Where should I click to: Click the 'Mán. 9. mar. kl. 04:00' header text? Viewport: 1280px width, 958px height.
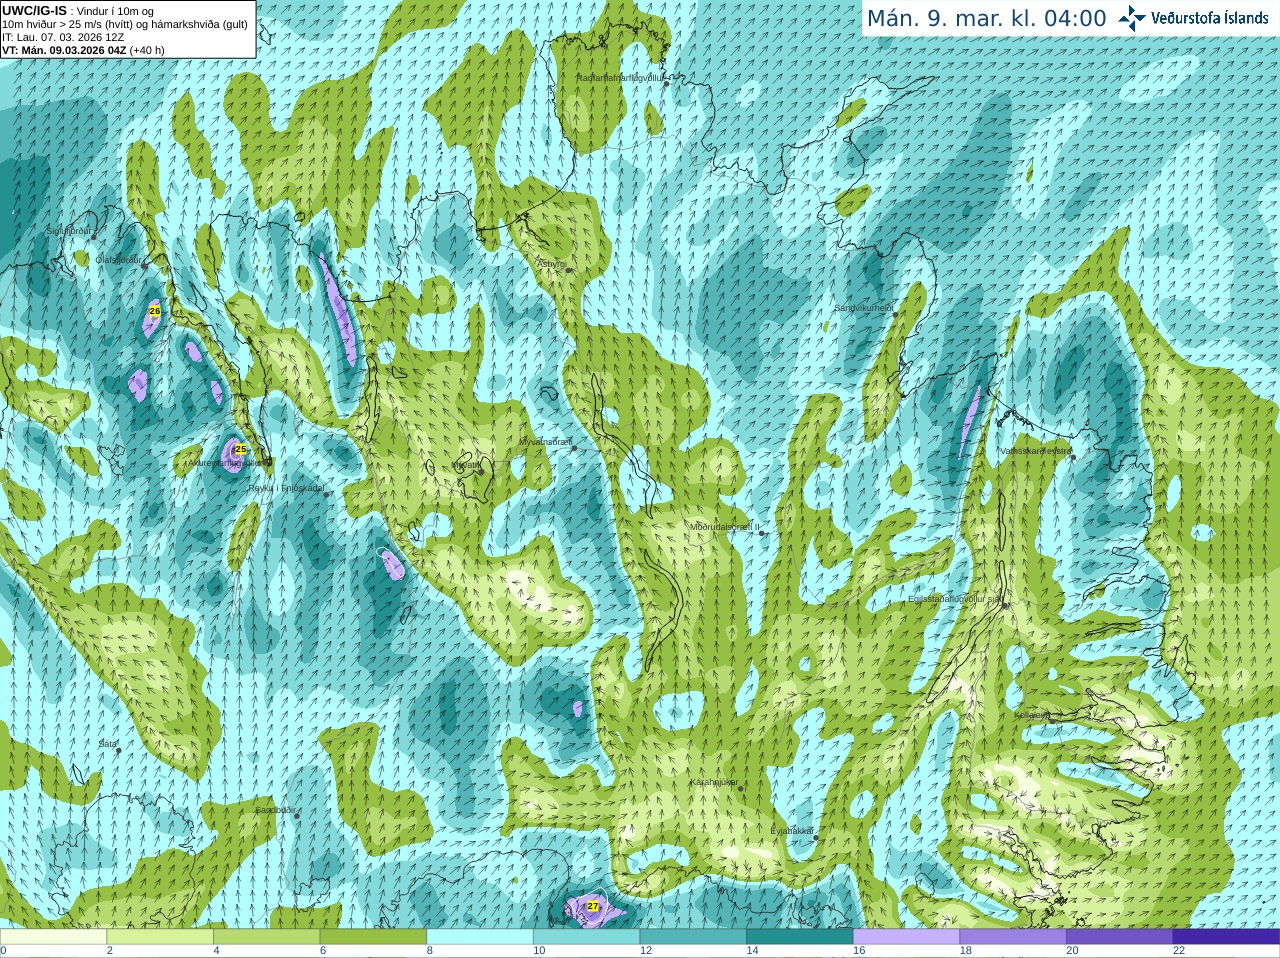[x=986, y=19]
